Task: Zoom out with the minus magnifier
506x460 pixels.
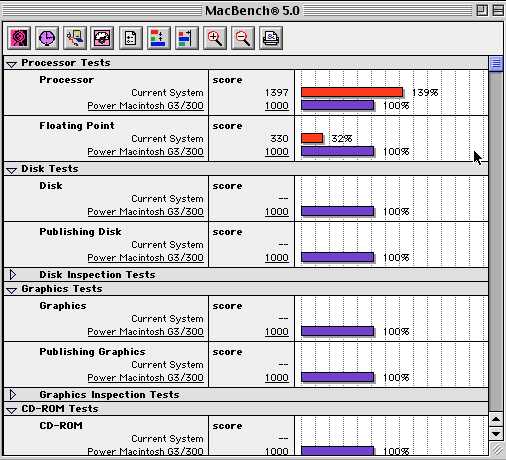Action: (243, 38)
